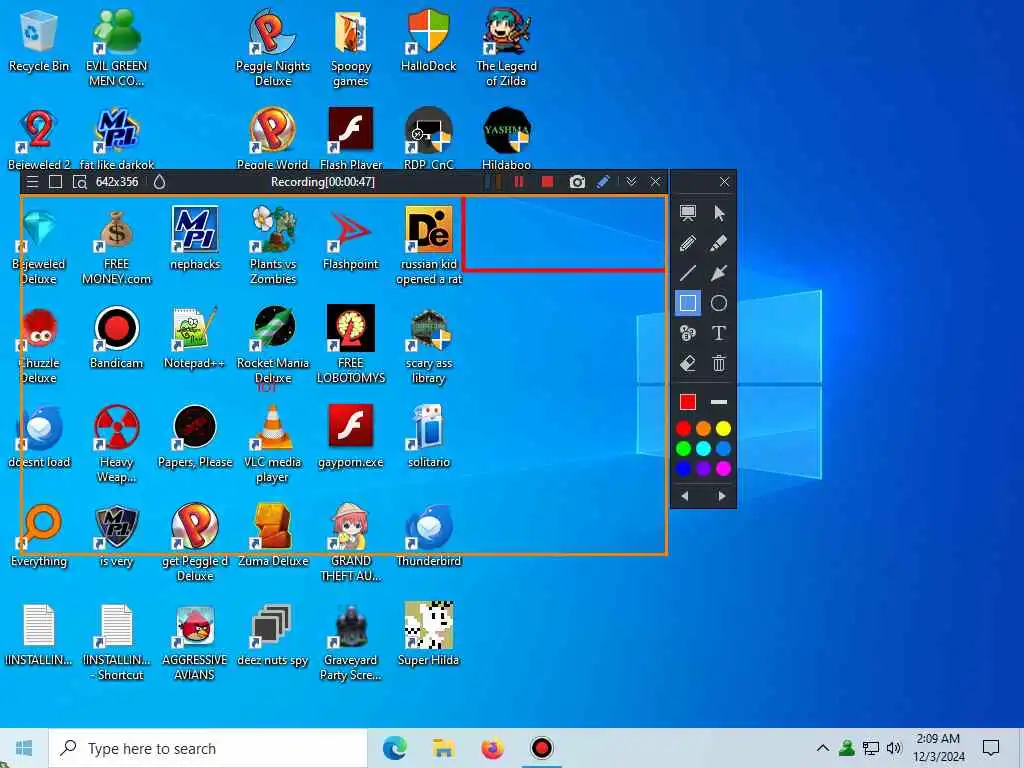Pick the magenta color swatch
This screenshot has width=1024, height=768.
click(x=723, y=468)
